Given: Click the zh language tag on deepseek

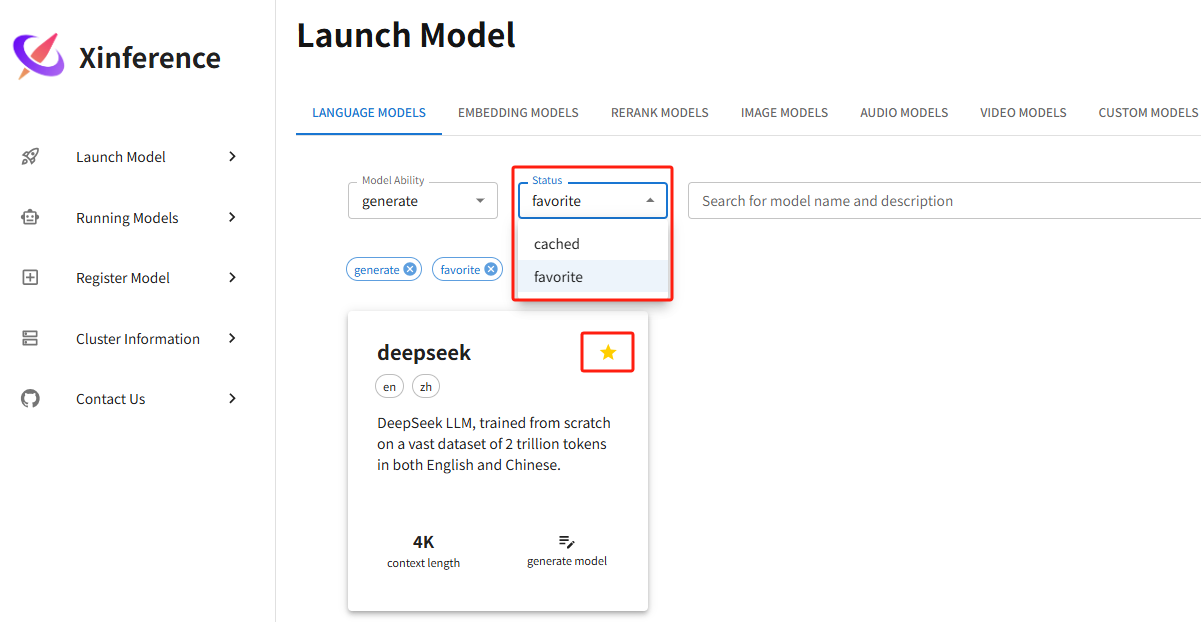Looking at the screenshot, I should [426, 387].
